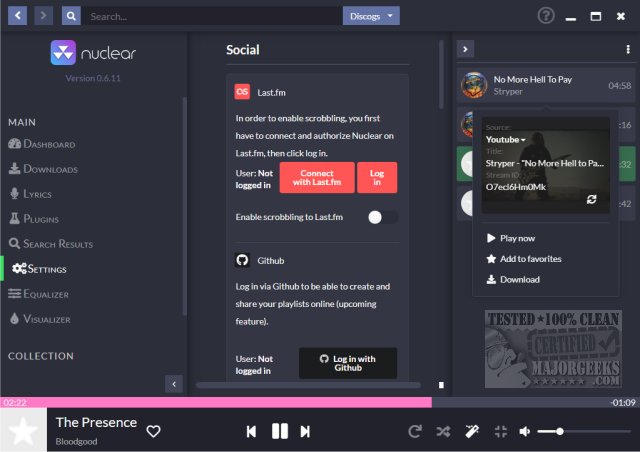640x452 pixels.
Task: Click Connect with Last.fm button
Action: click(317, 178)
